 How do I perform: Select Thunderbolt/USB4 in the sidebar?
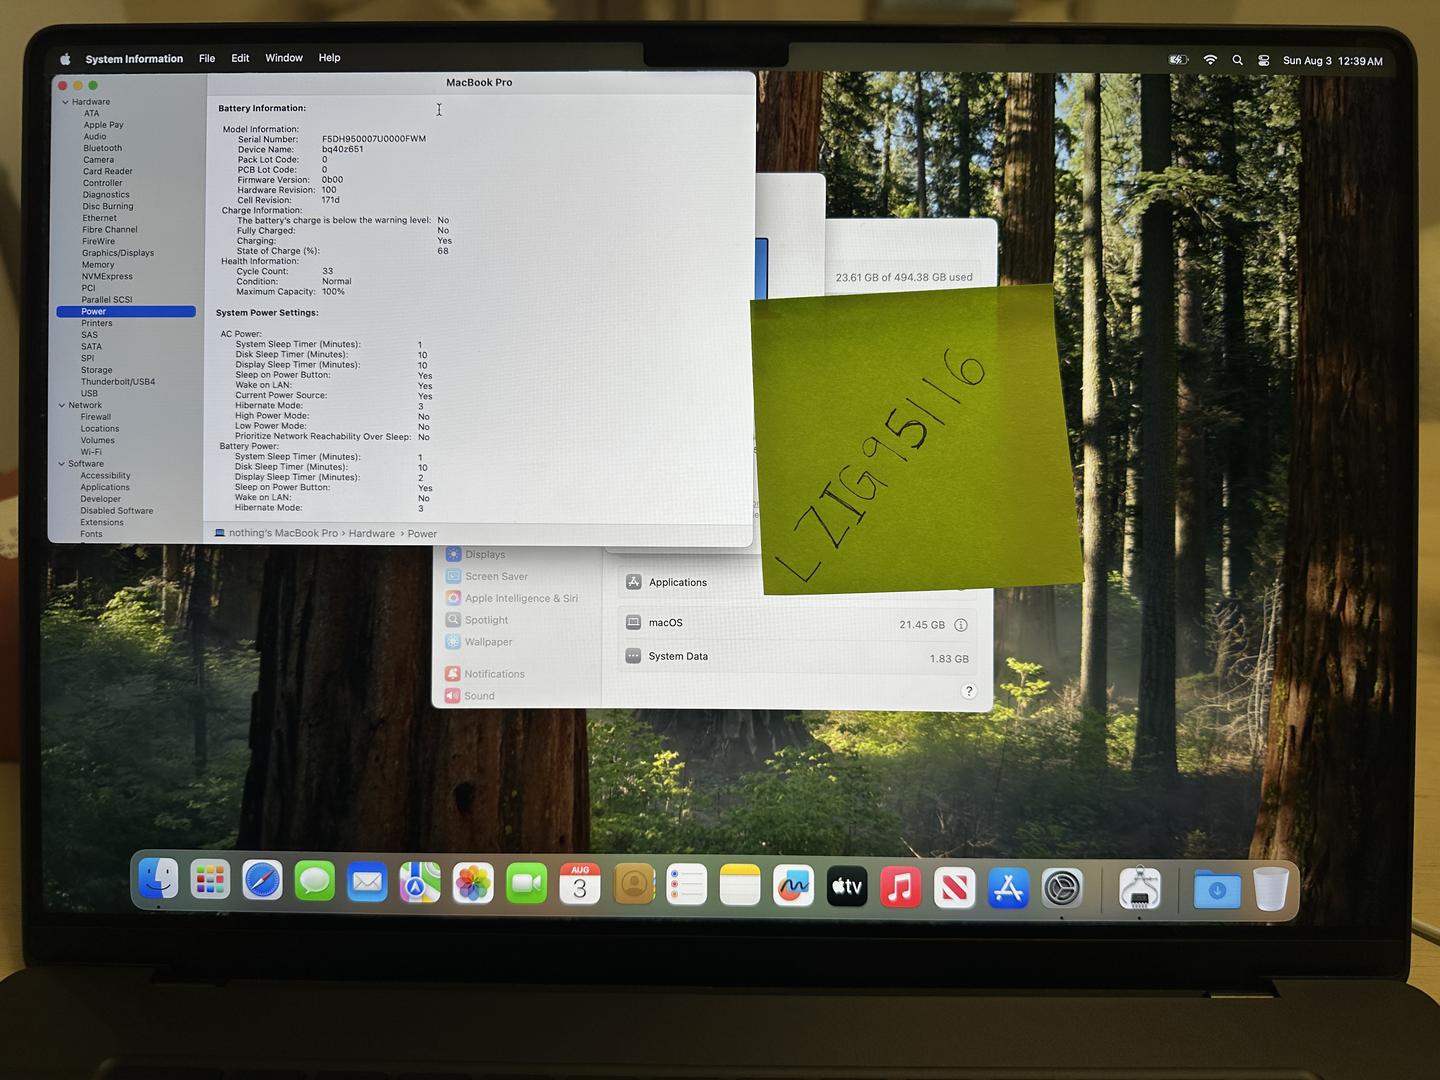coord(118,382)
